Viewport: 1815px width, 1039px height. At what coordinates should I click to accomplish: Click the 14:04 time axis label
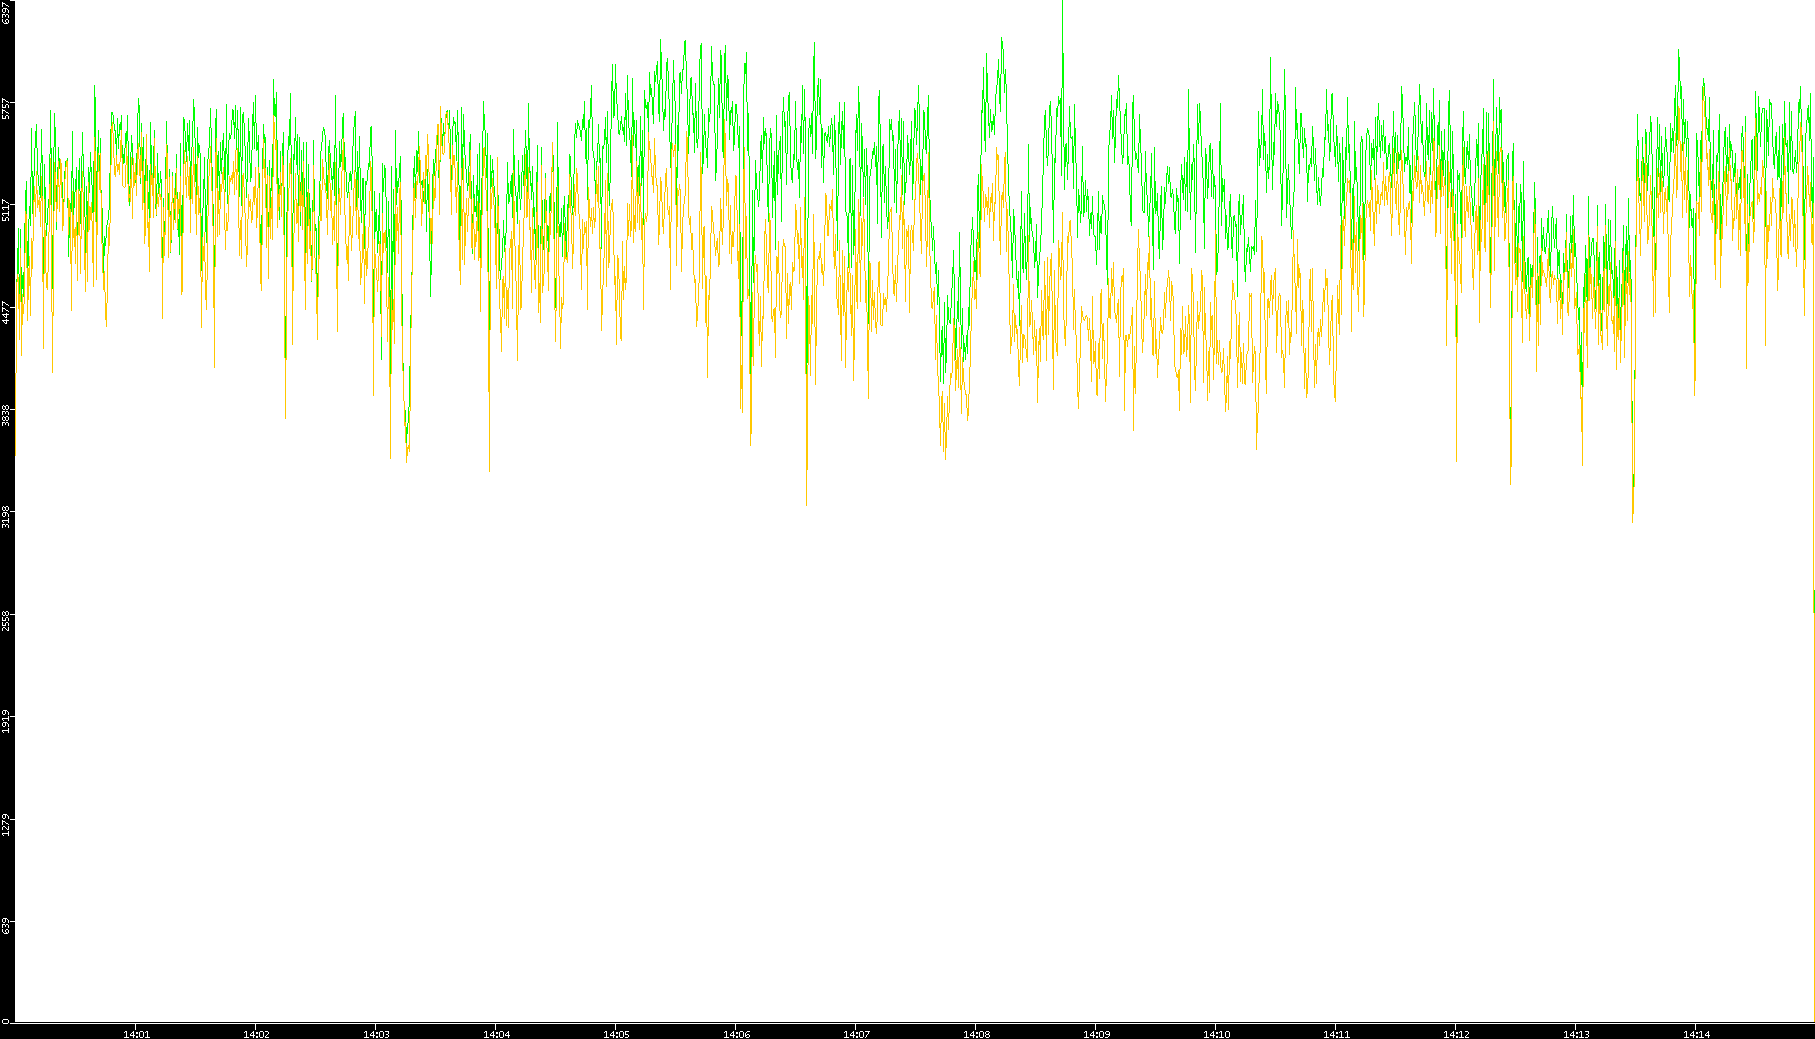pos(496,1033)
